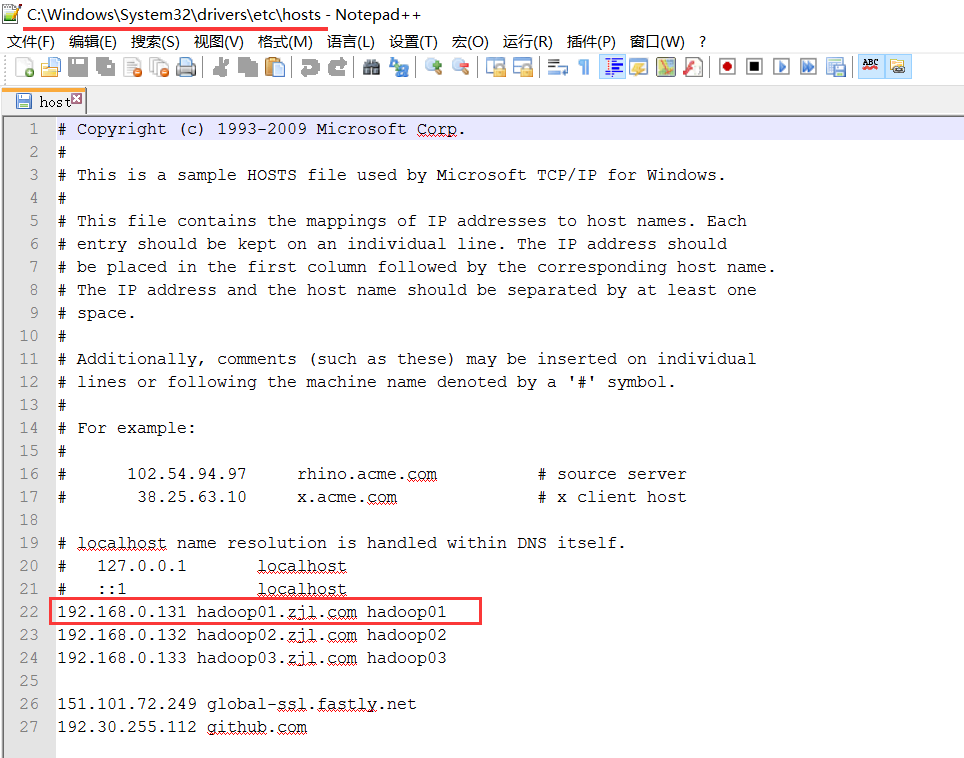Click 'global-ssl.fastly.net' on line 26

point(311,704)
